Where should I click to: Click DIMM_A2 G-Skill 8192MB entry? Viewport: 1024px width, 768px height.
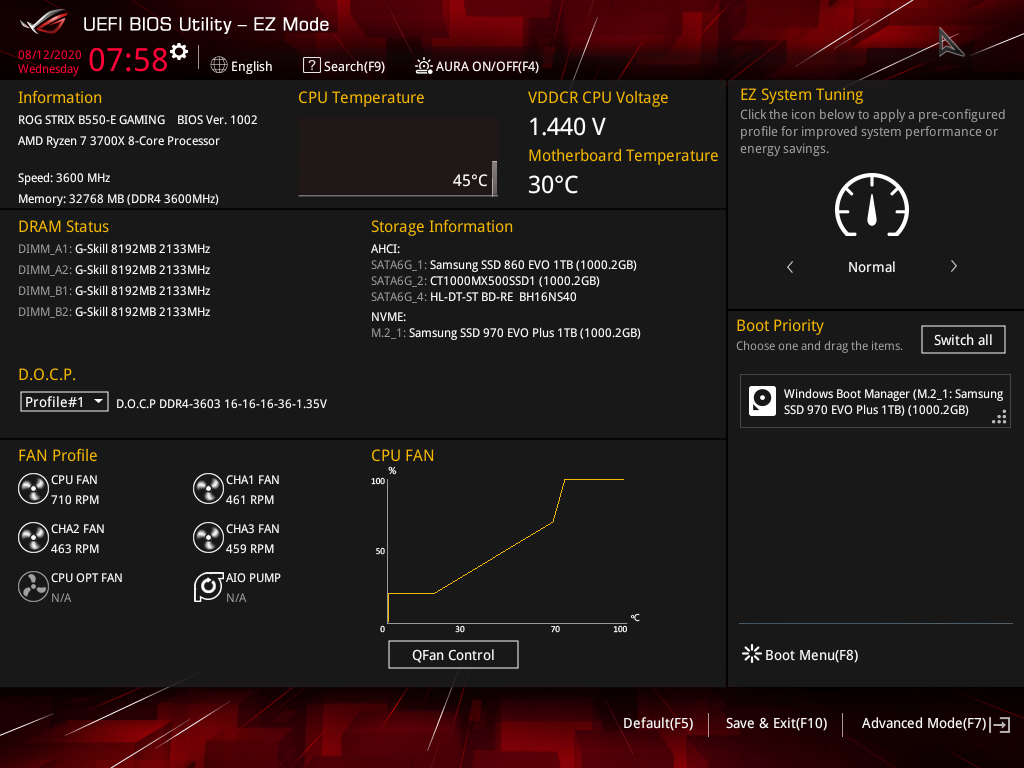(x=114, y=270)
